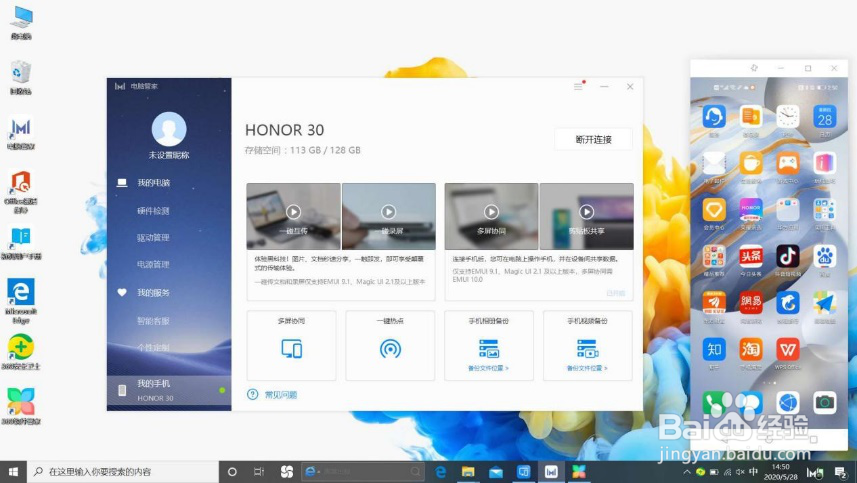Screen dimensions: 857x483
Task: Open the orange diamond member center app
Action: pyautogui.click(x=714, y=209)
